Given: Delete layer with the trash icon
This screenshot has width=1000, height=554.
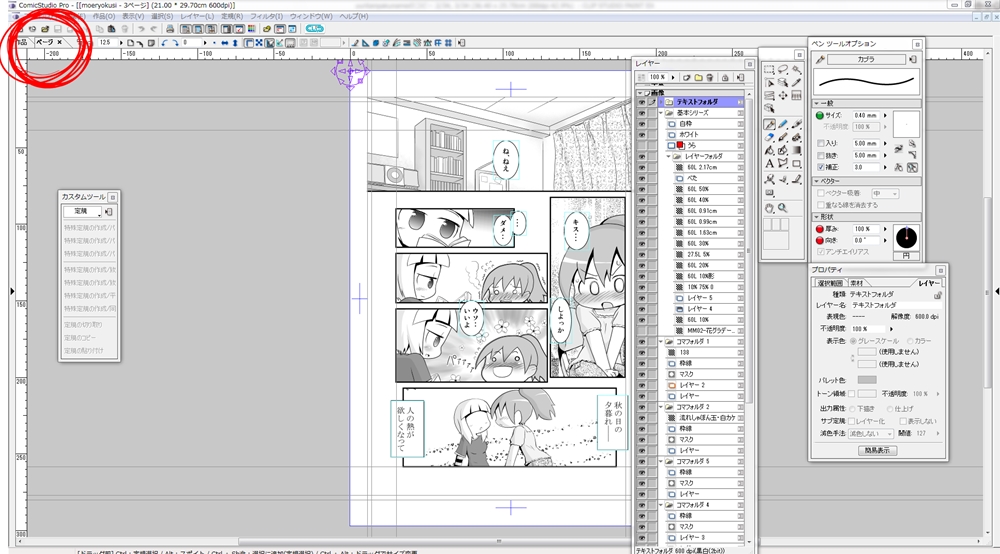Looking at the screenshot, I should point(710,77).
